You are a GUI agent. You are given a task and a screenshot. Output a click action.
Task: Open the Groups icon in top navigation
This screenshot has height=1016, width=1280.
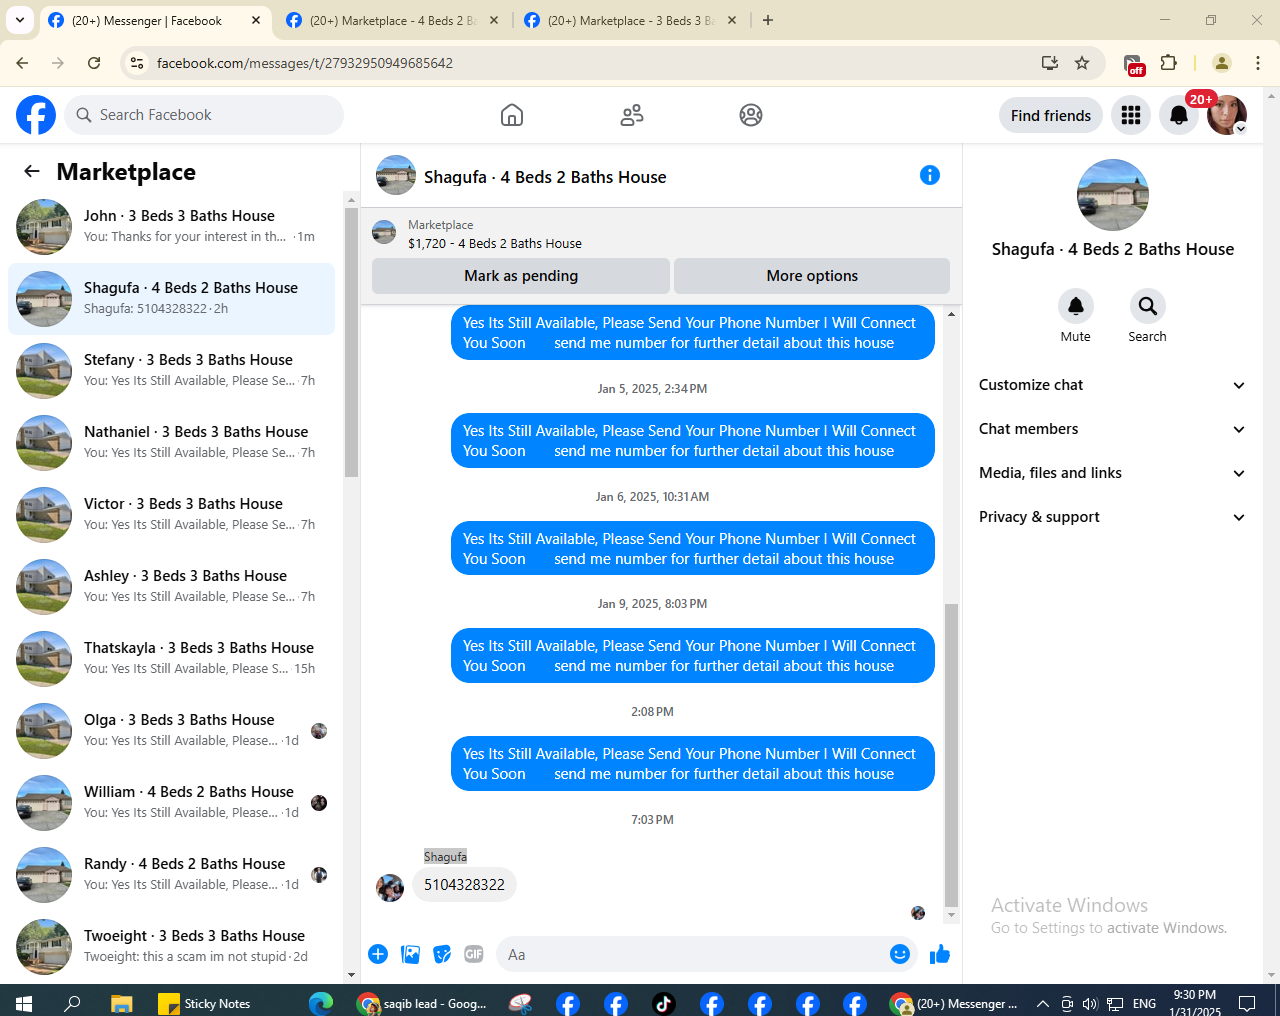pos(751,115)
